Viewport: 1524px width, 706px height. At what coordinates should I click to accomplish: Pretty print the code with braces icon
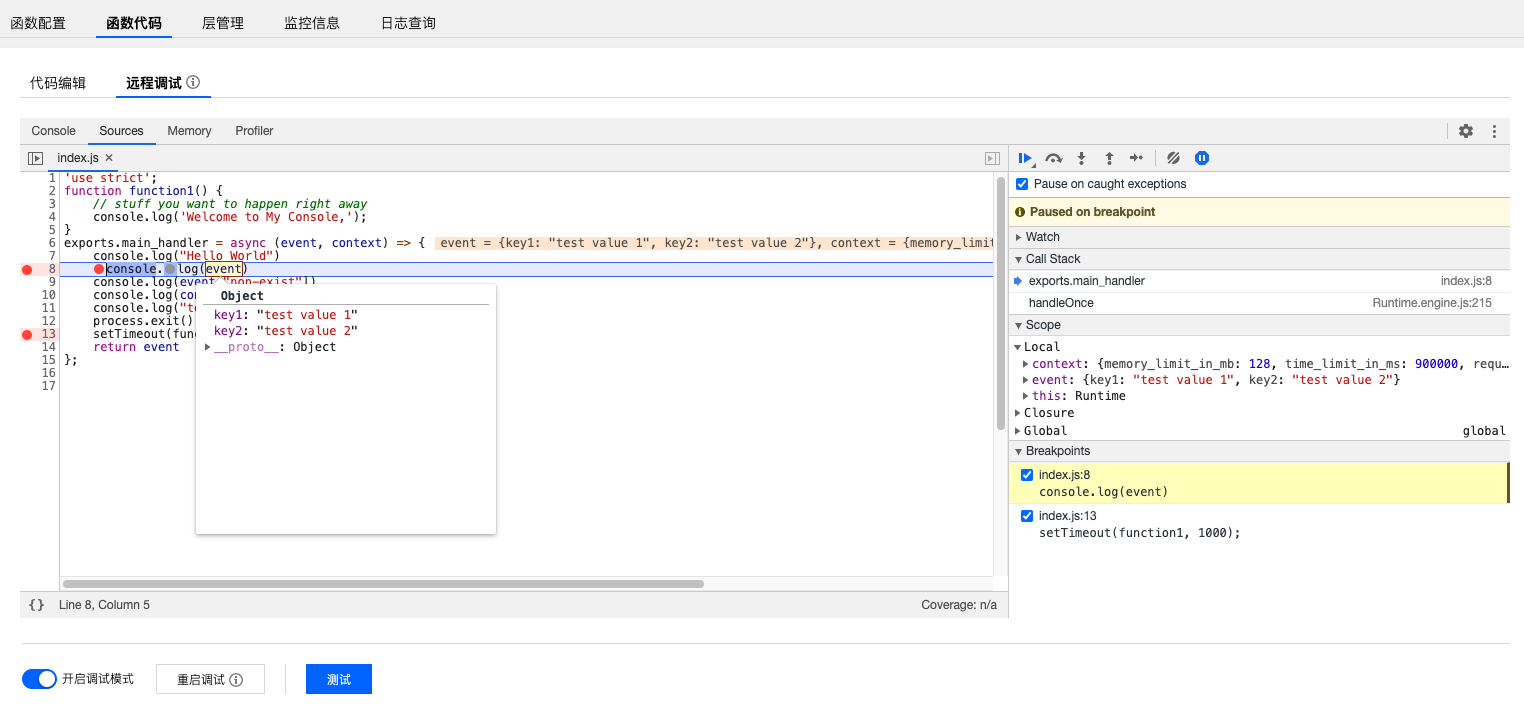pyautogui.click(x=36, y=605)
